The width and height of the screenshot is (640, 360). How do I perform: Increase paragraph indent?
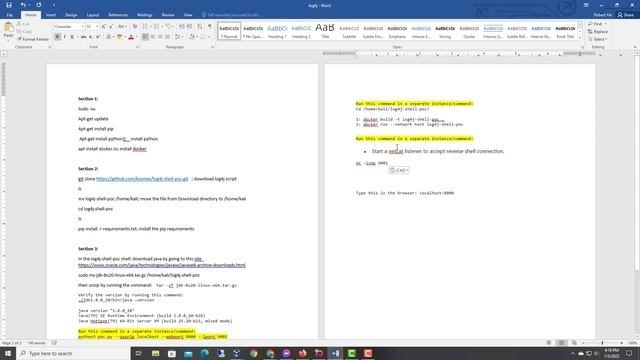click(189, 27)
